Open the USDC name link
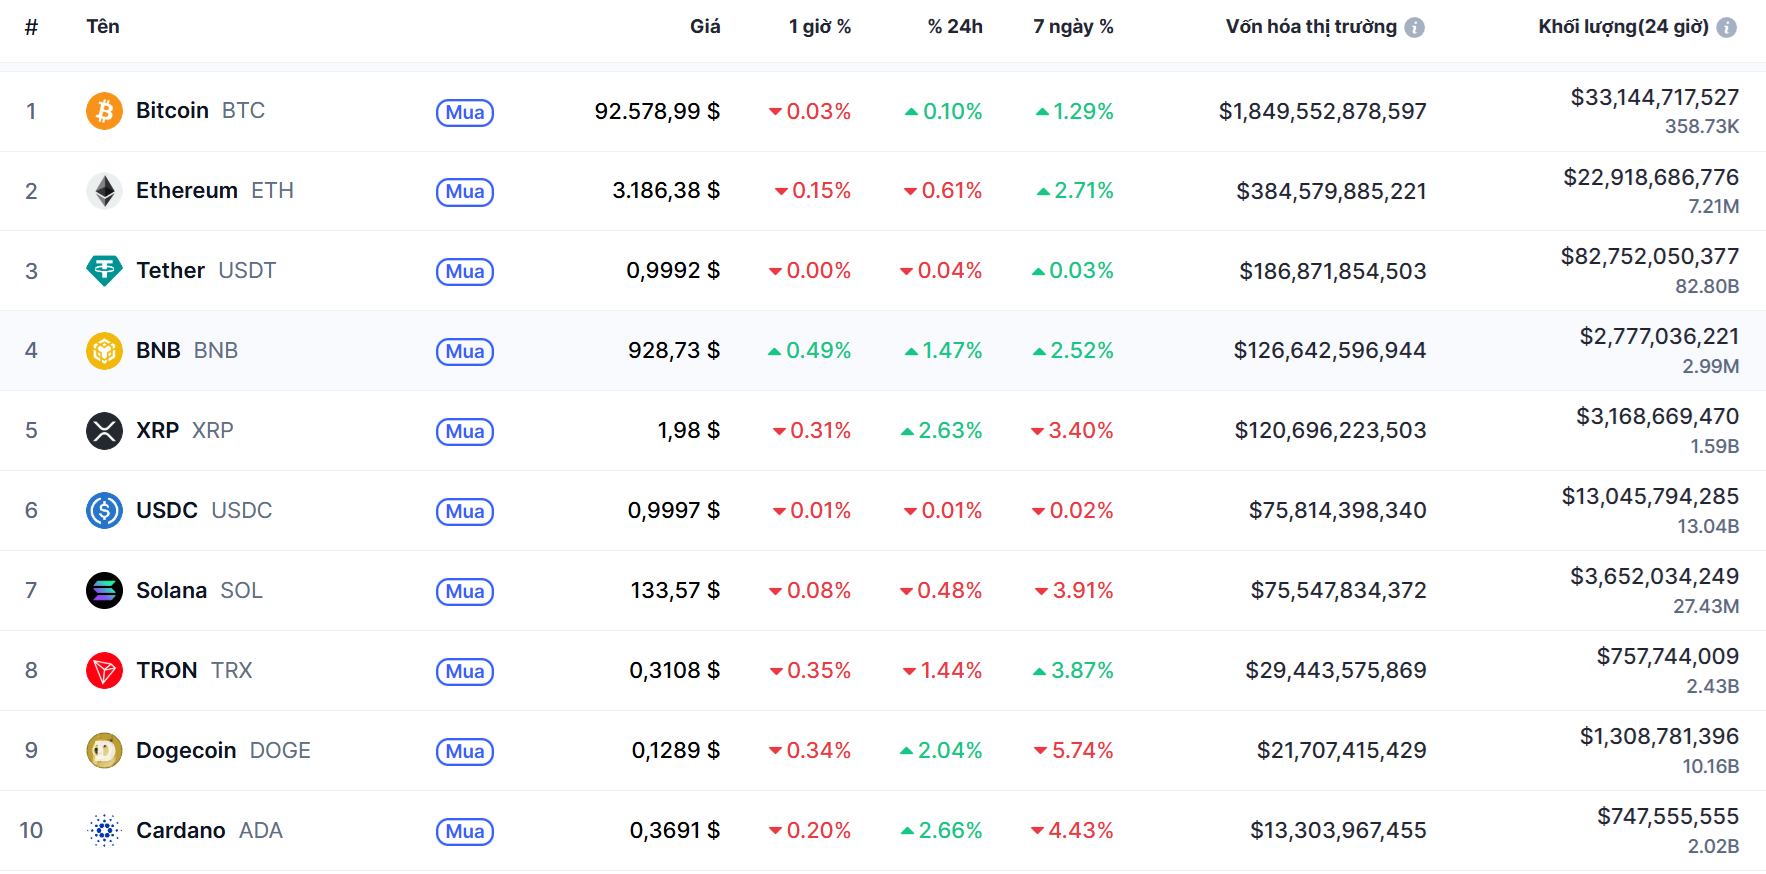Screen dimensions: 1766x874 coord(204,511)
